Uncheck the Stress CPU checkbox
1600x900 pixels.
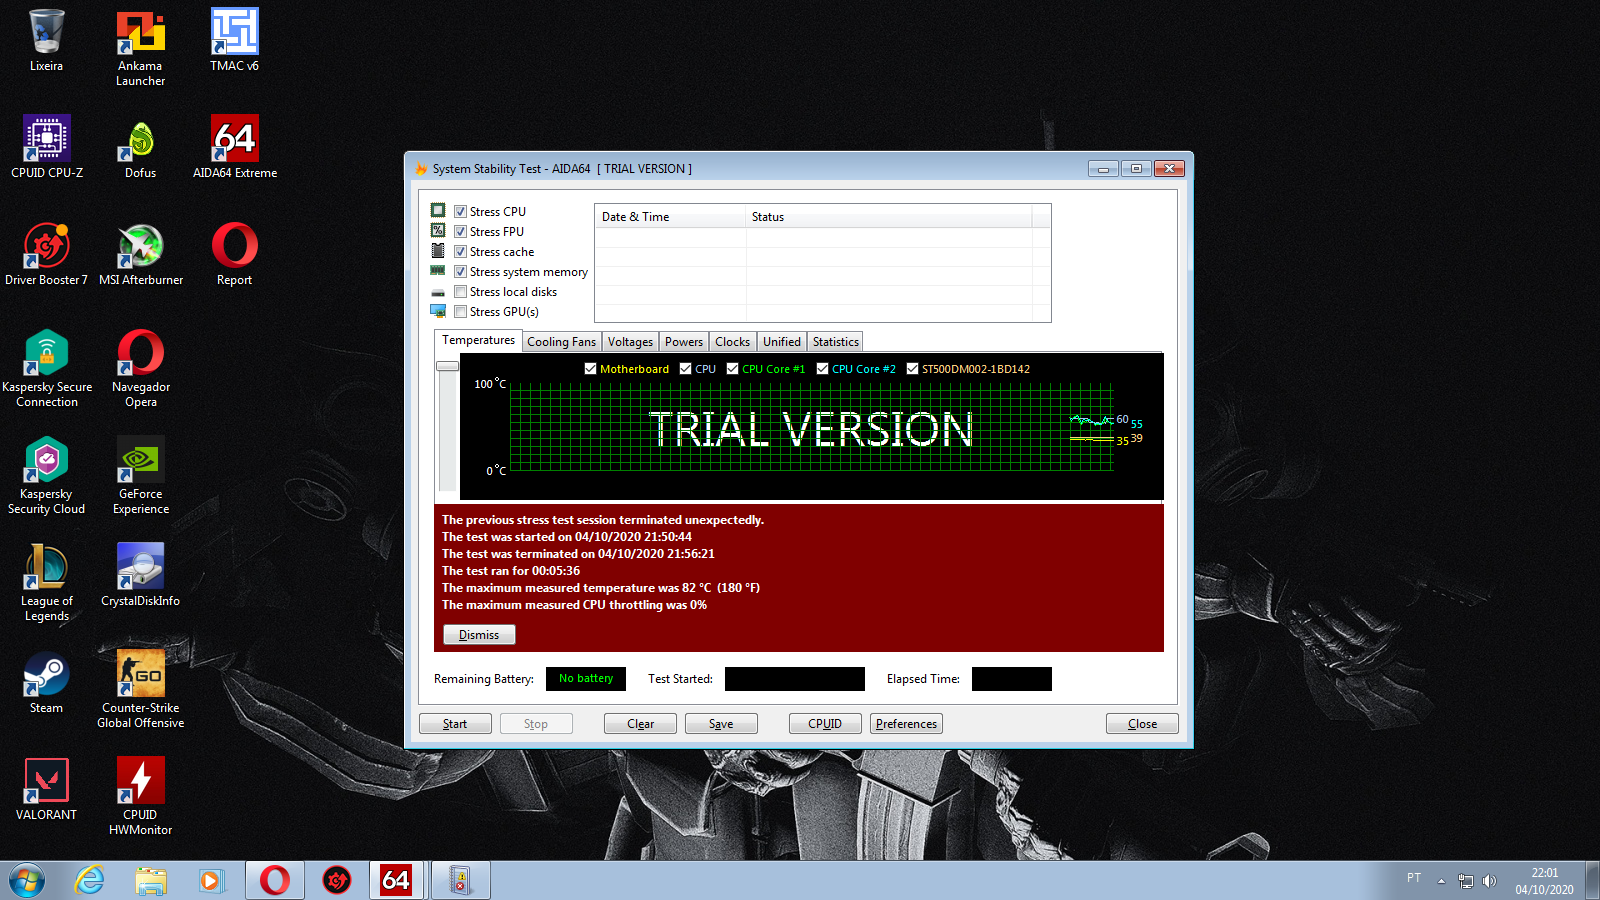(x=460, y=212)
